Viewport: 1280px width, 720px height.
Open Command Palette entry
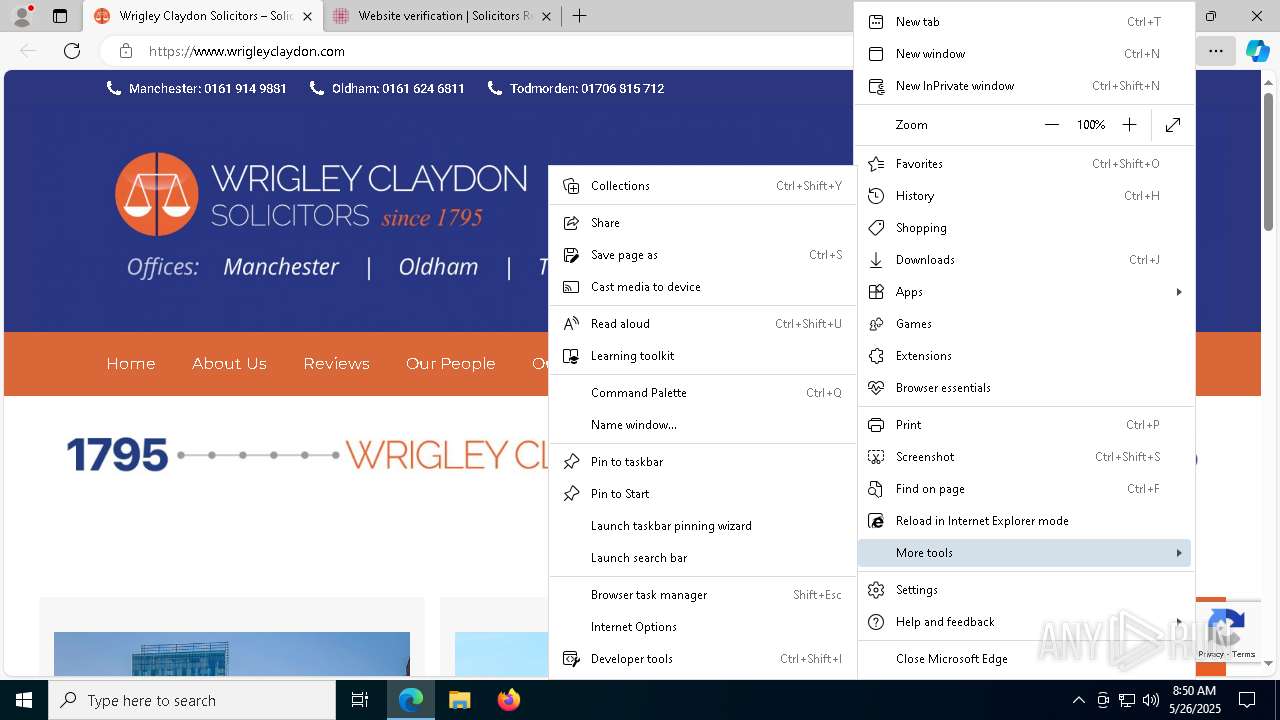click(x=703, y=393)
